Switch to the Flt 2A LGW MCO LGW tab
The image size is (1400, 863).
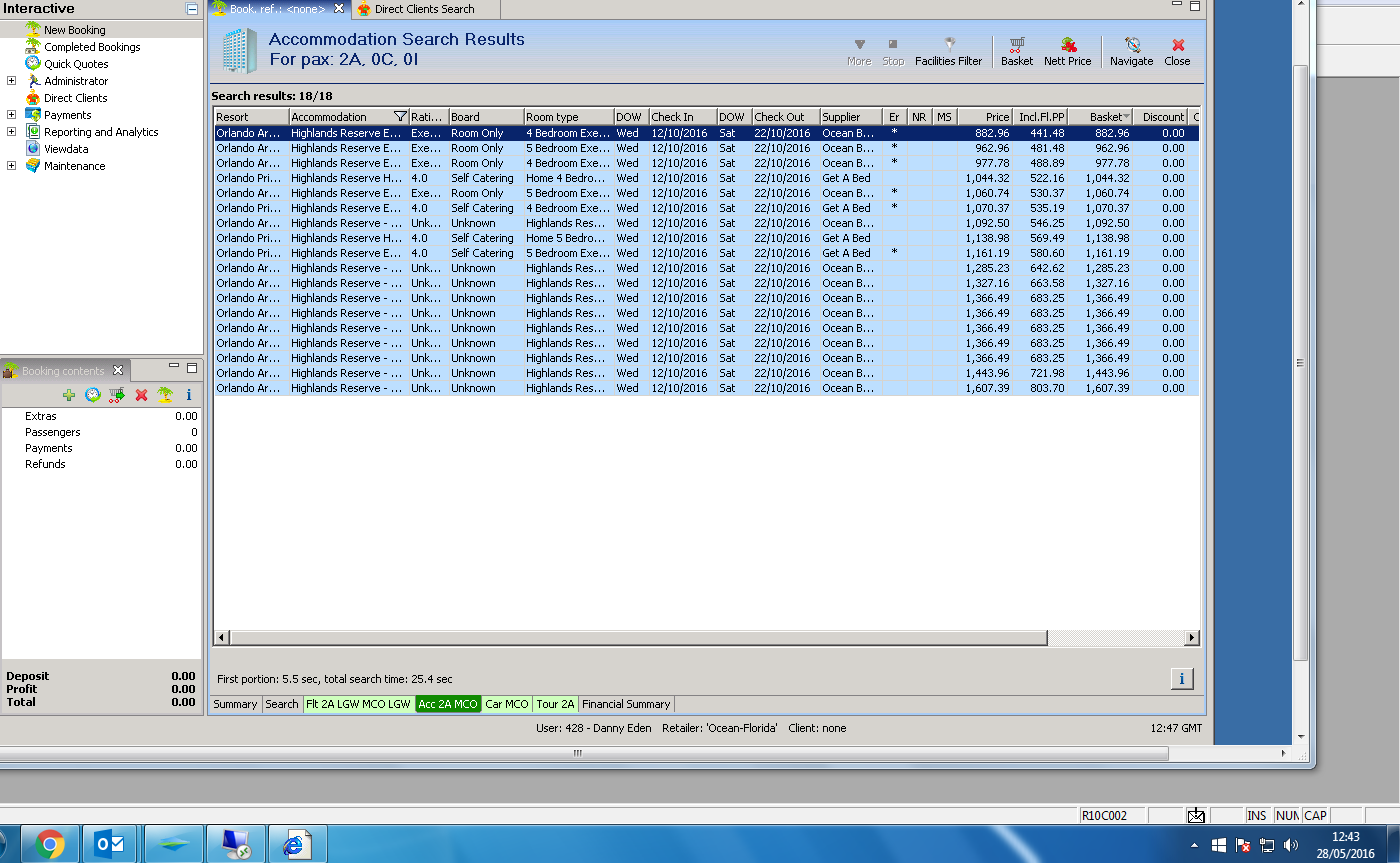(358, 704)
